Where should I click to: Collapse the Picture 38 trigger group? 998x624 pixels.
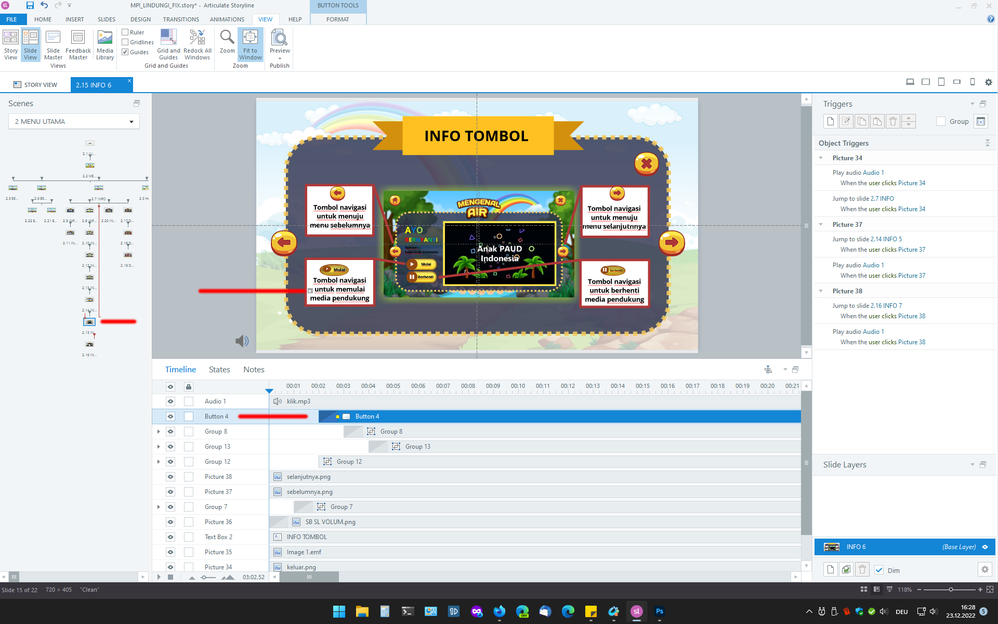pos(821,290)
